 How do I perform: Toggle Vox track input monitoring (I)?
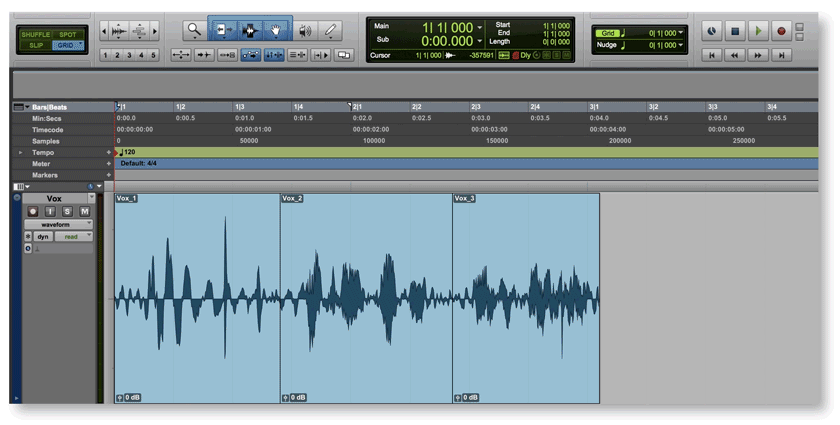click(x=50, y=212)
